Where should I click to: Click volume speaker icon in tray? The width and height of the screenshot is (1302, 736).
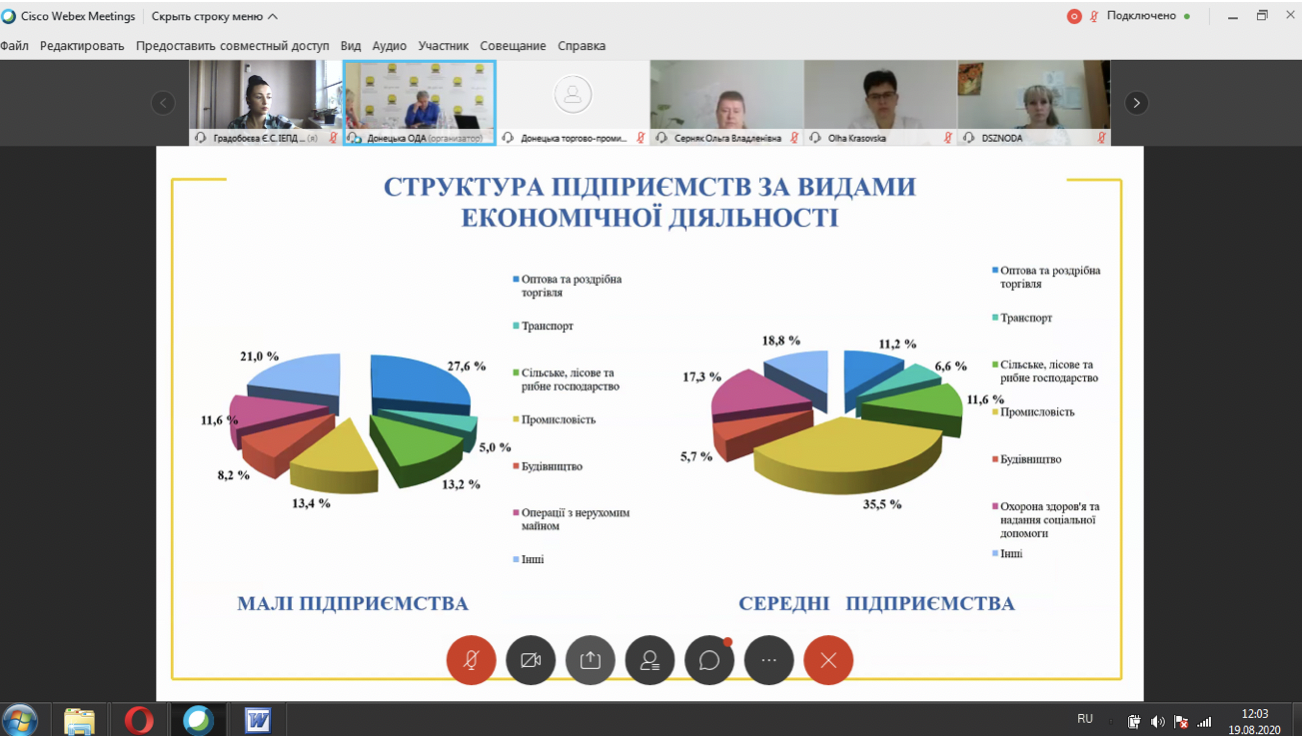coord(1157,721)
